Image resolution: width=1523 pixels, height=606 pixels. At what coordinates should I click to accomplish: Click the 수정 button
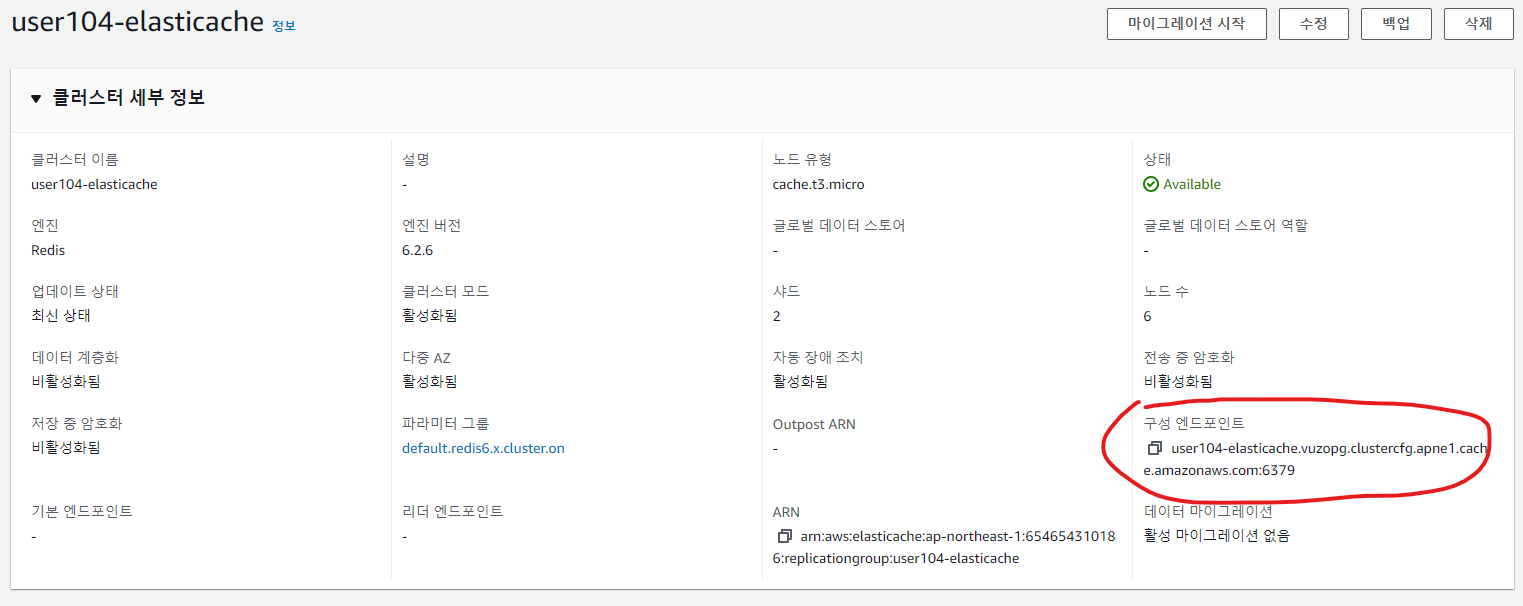1313,24
